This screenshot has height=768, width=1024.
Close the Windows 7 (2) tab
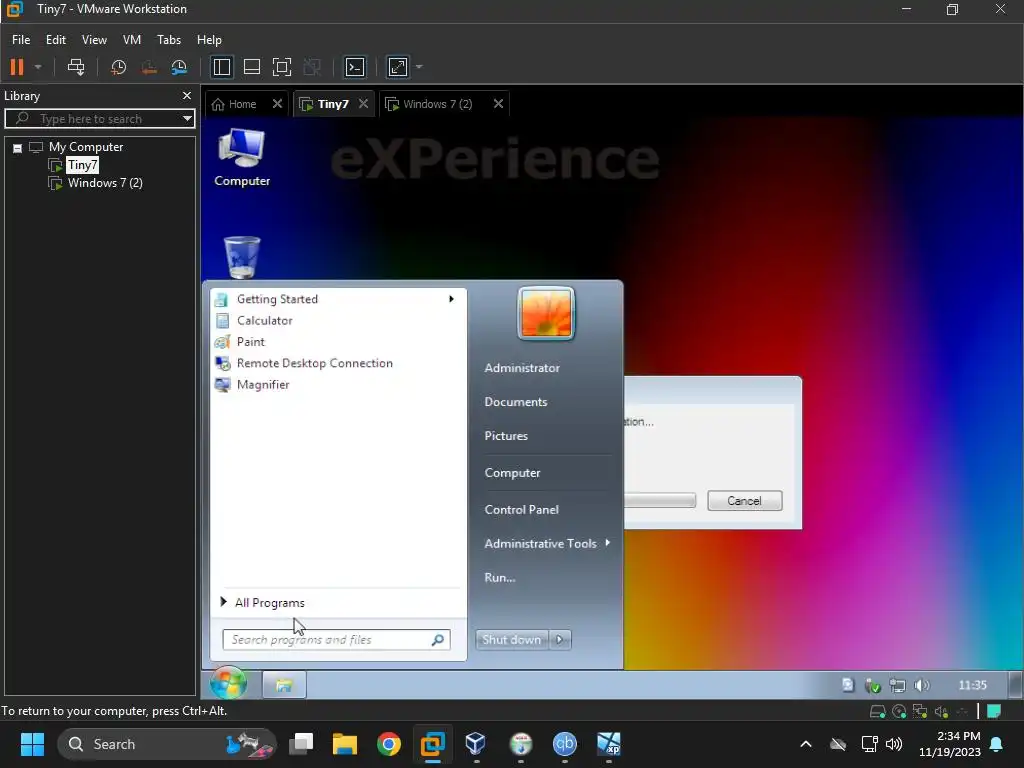coord(498,103)
